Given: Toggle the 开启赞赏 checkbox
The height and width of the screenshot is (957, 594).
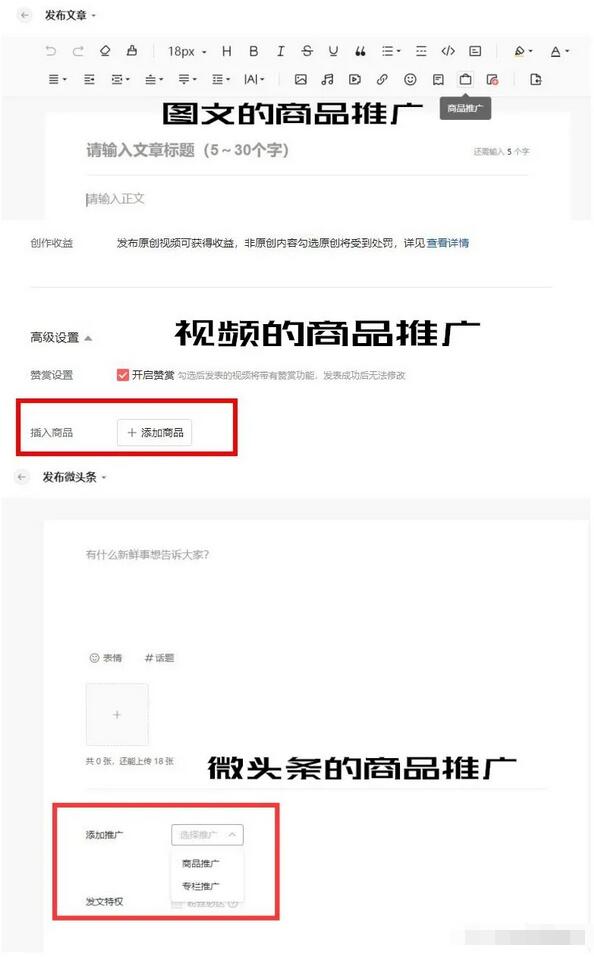Looking at the screenshot, I should click(x=123, y=375).
